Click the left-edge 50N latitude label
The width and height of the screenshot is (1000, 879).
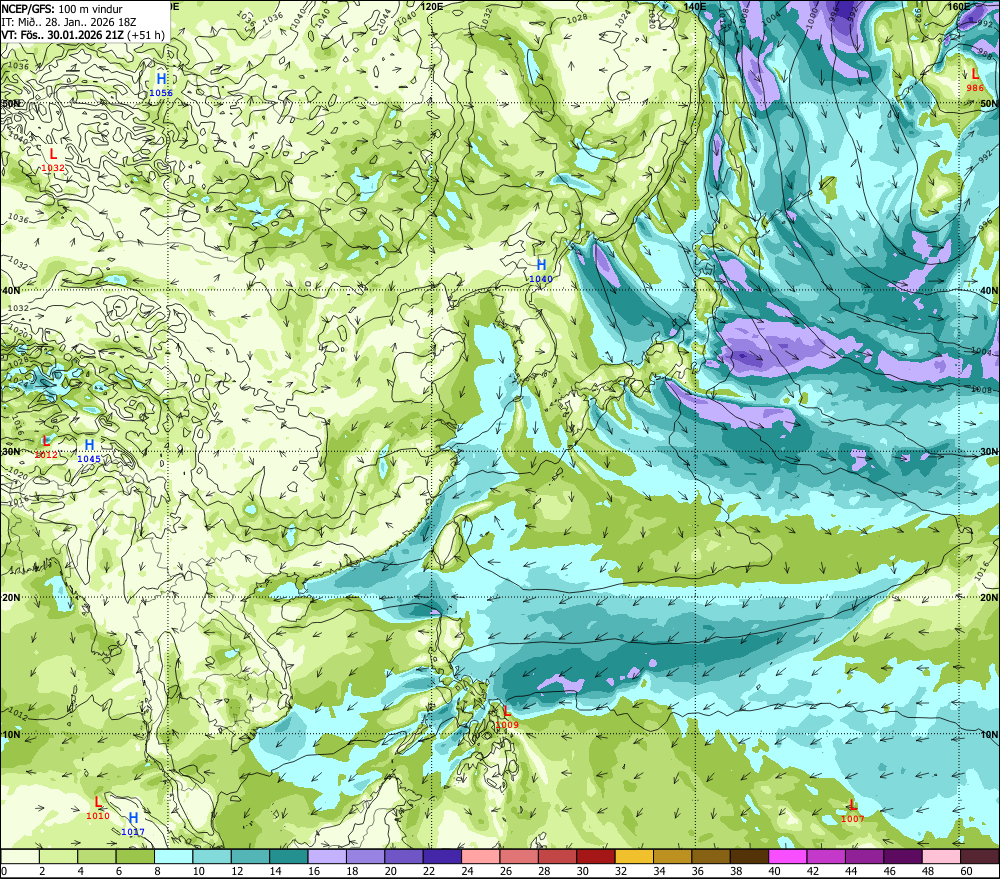(x=10, y=103)
